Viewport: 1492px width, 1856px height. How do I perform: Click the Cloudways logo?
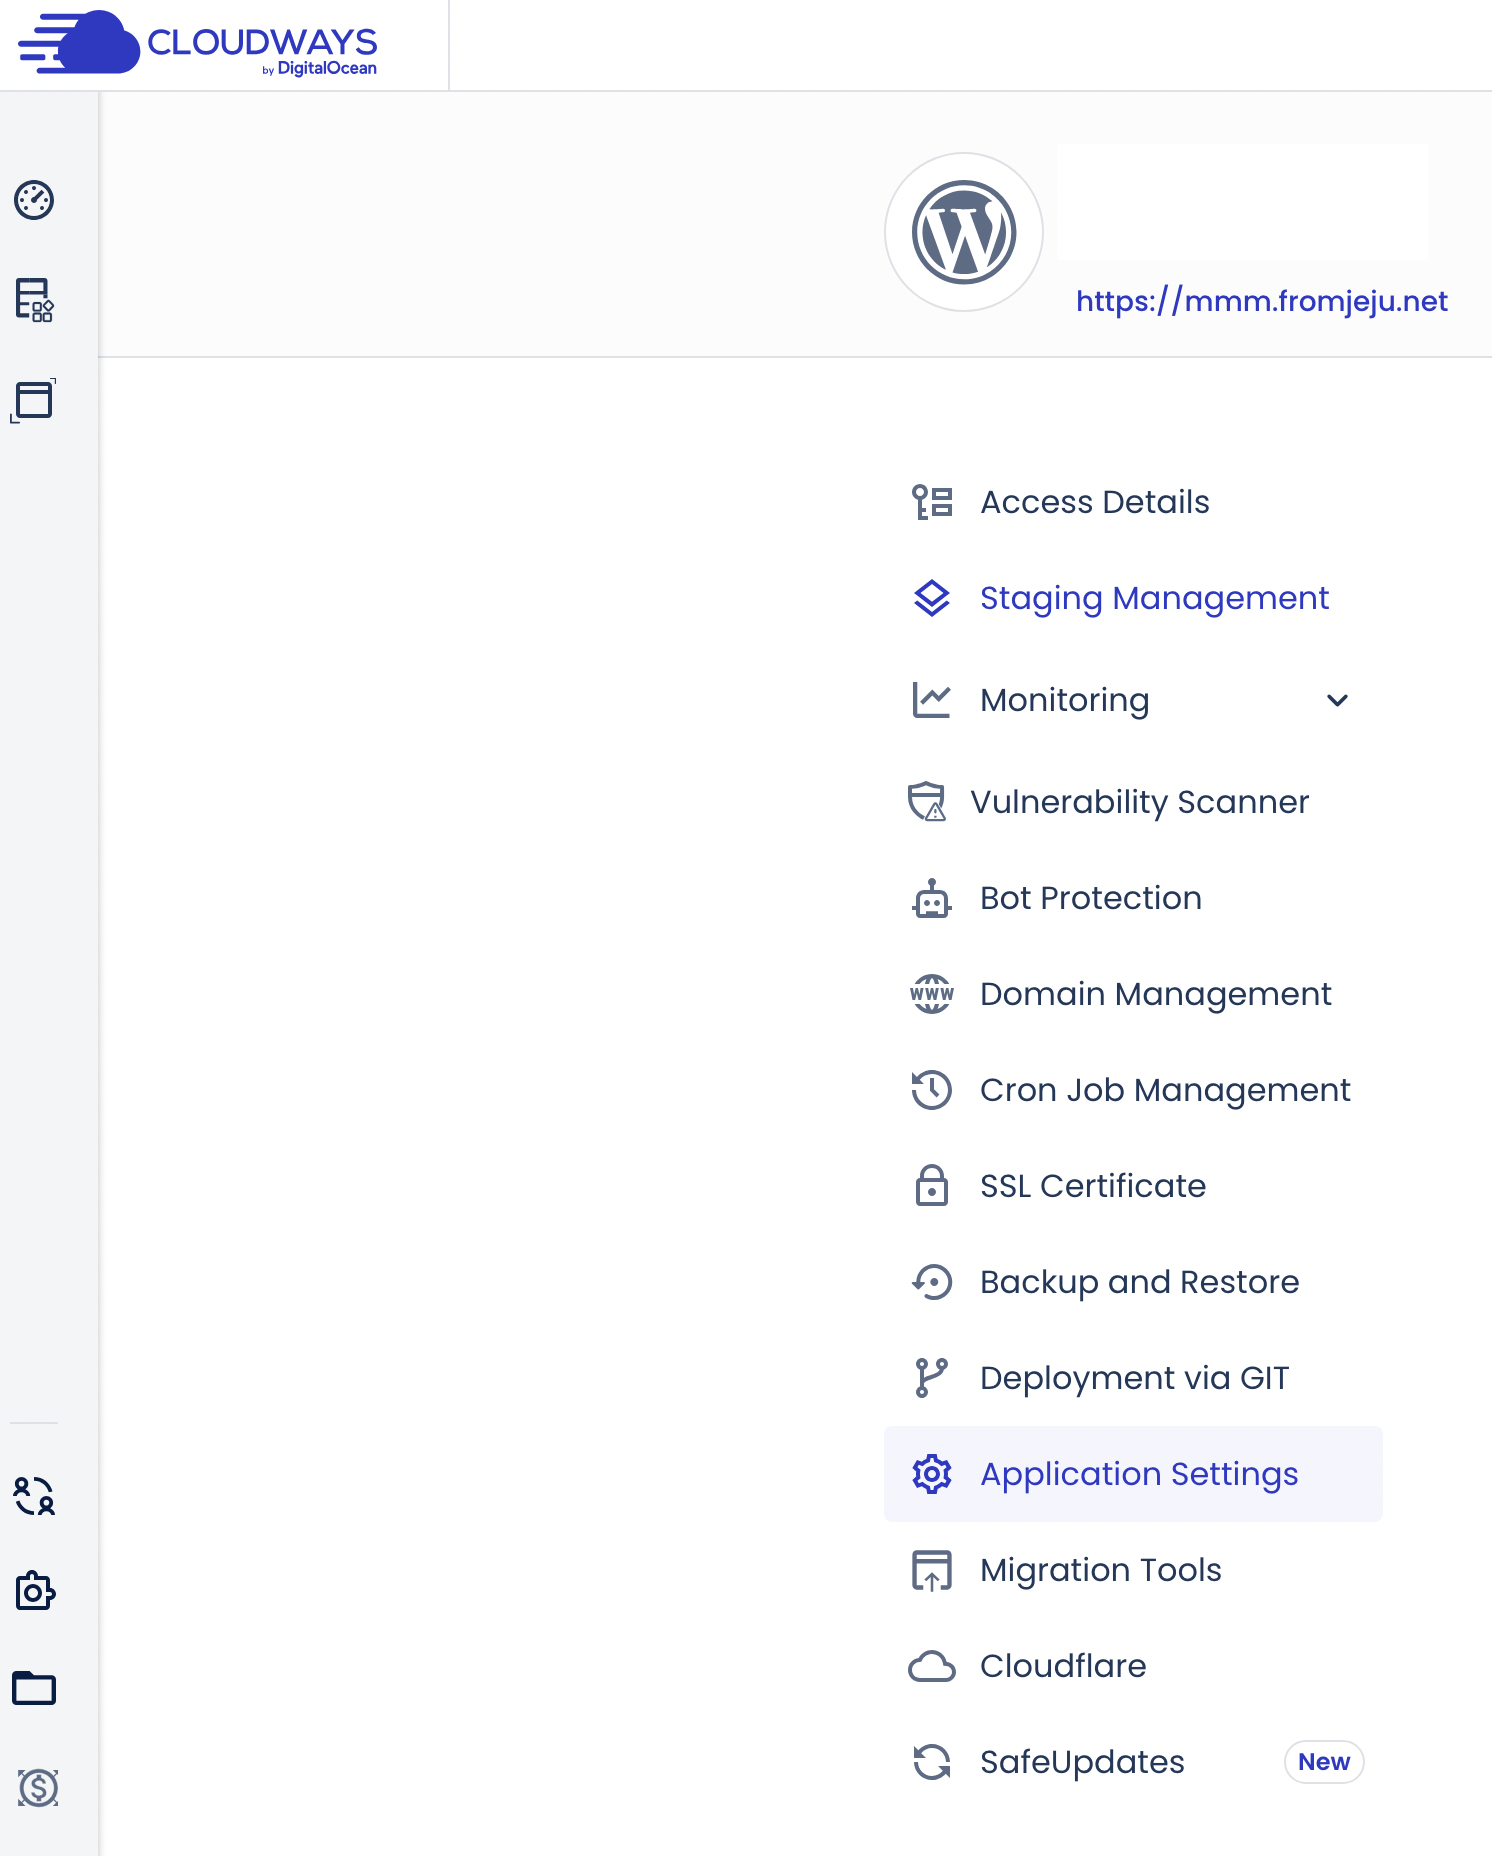[x=198, y=44]
